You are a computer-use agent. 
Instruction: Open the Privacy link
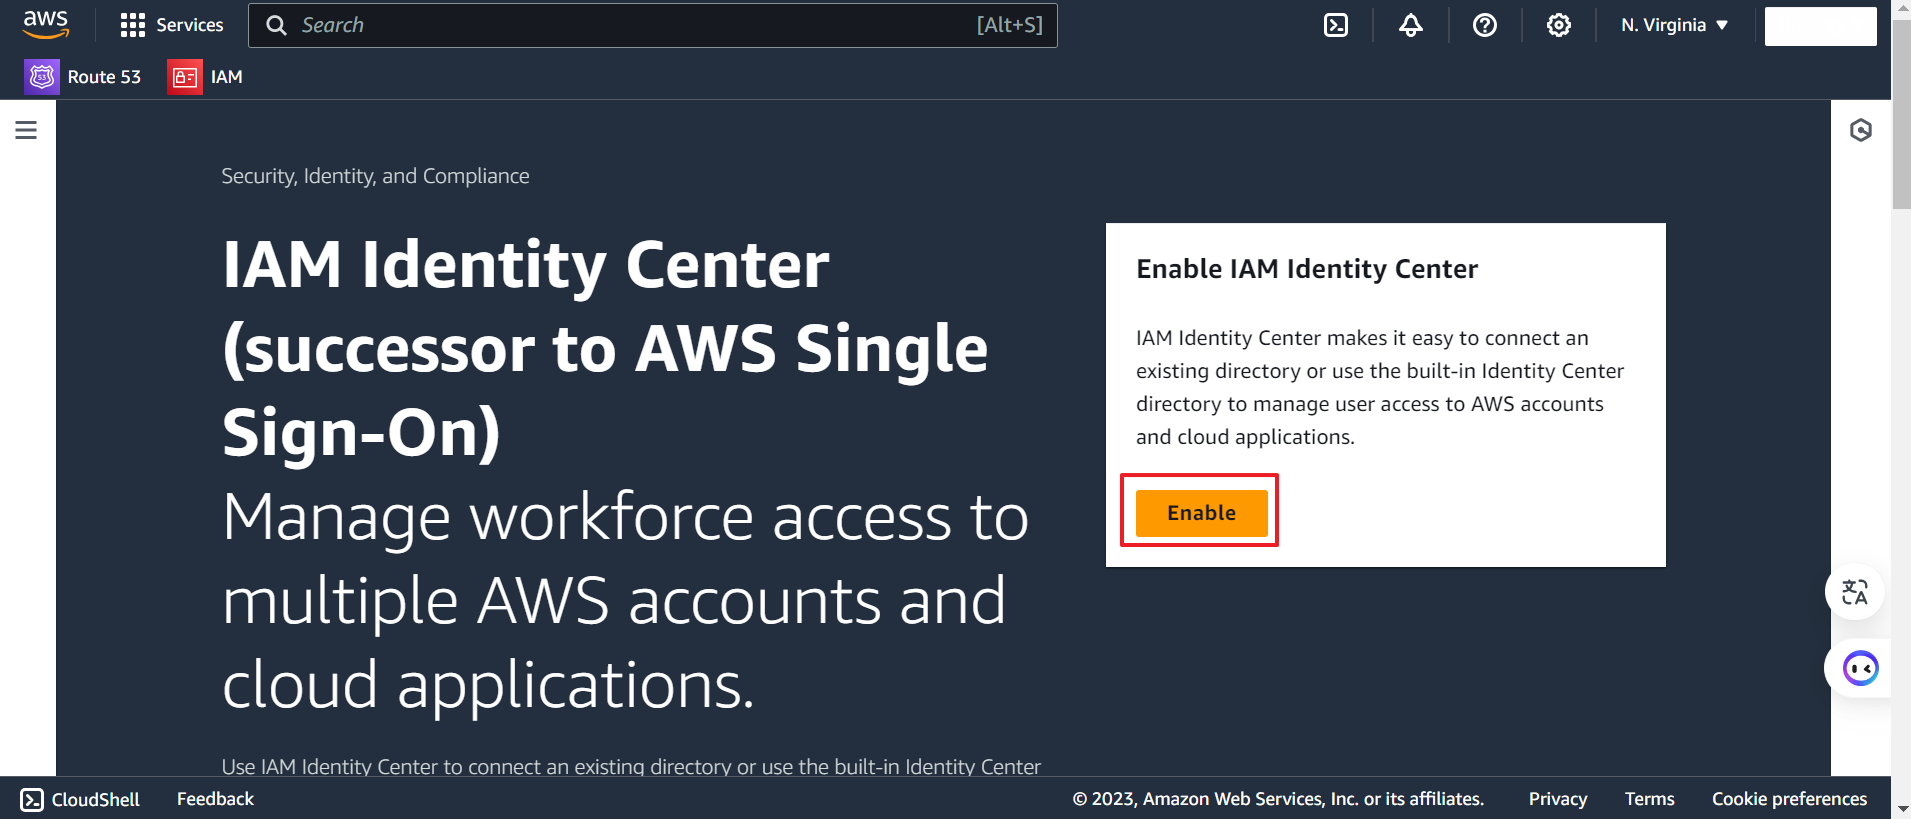point(1557,799)
